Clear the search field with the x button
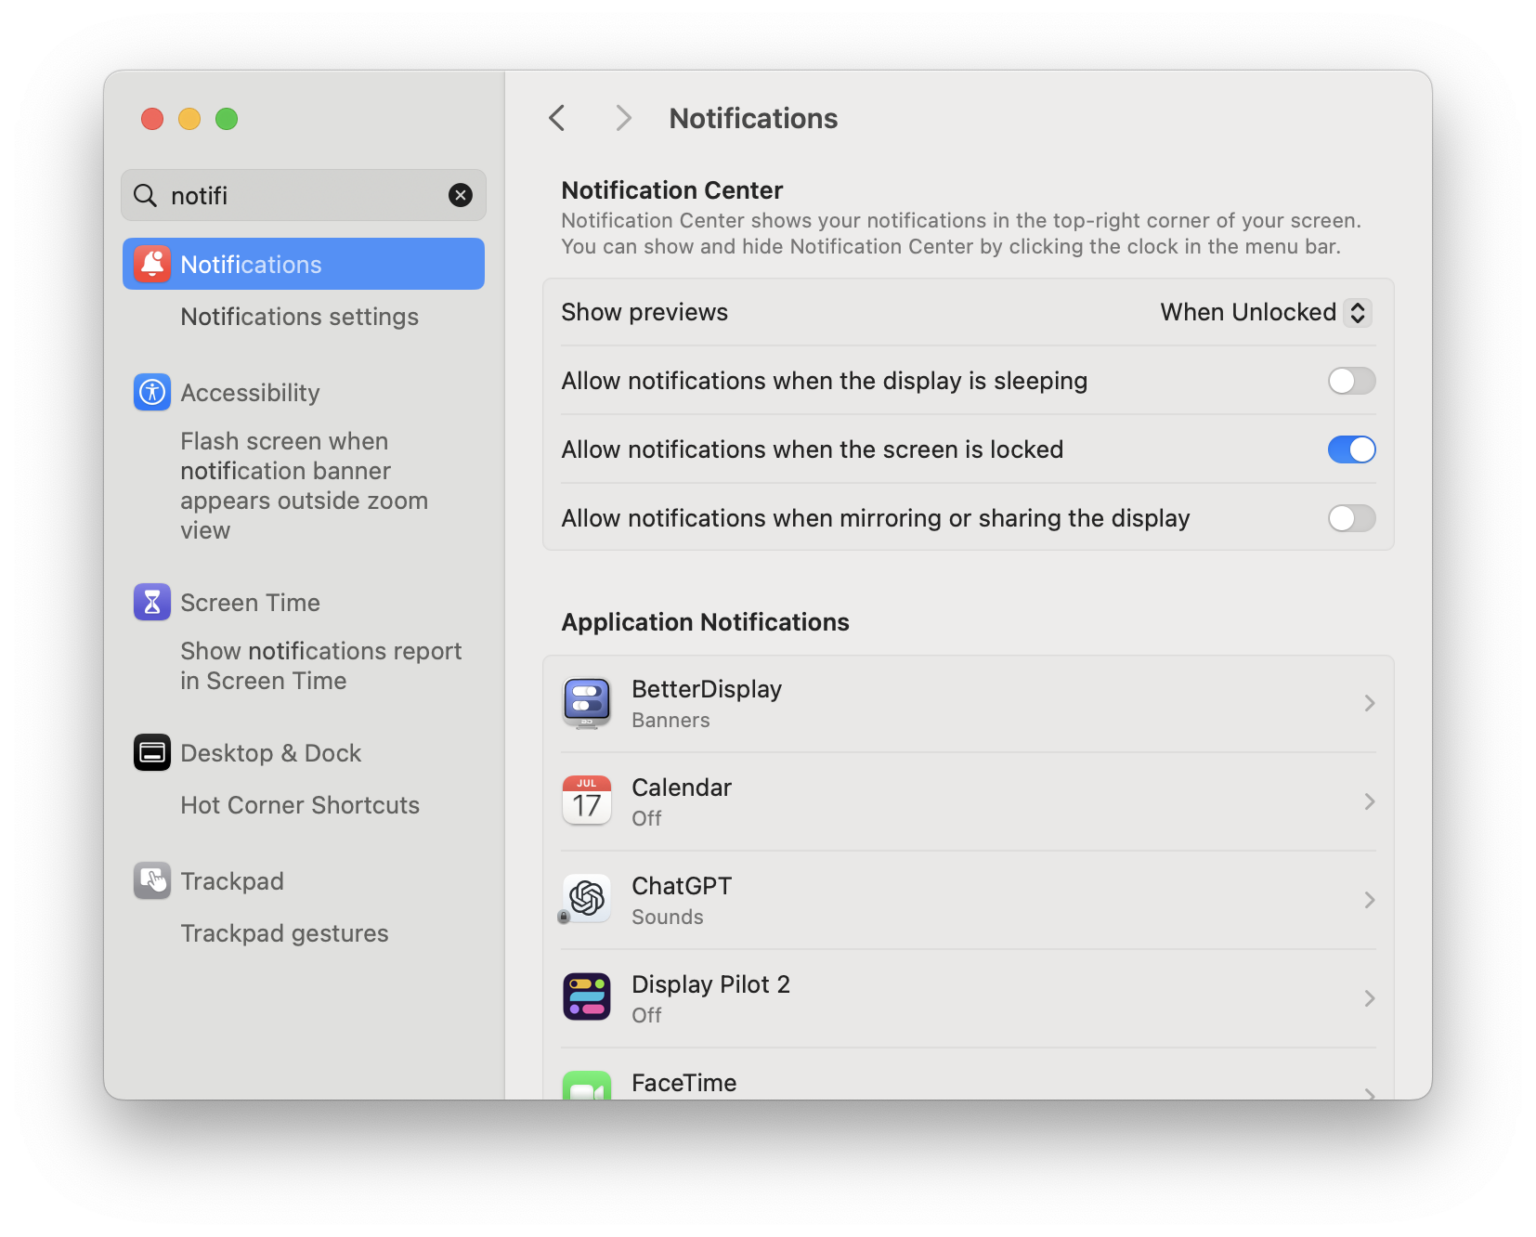This screenshot has height=1237, width=1536. pyautogui.click(x=460, y=195)
